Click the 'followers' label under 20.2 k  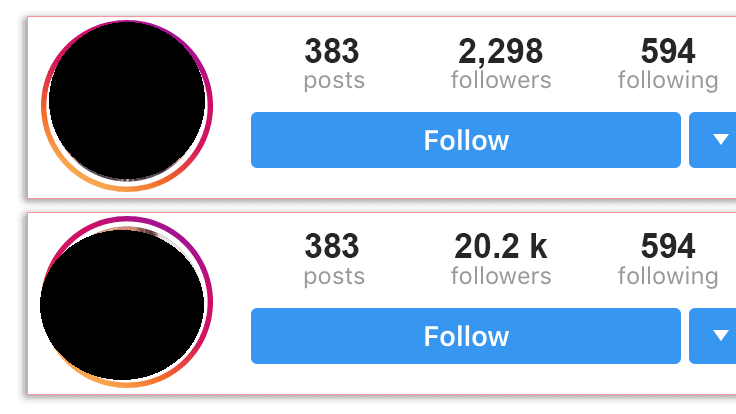point(501,276)
